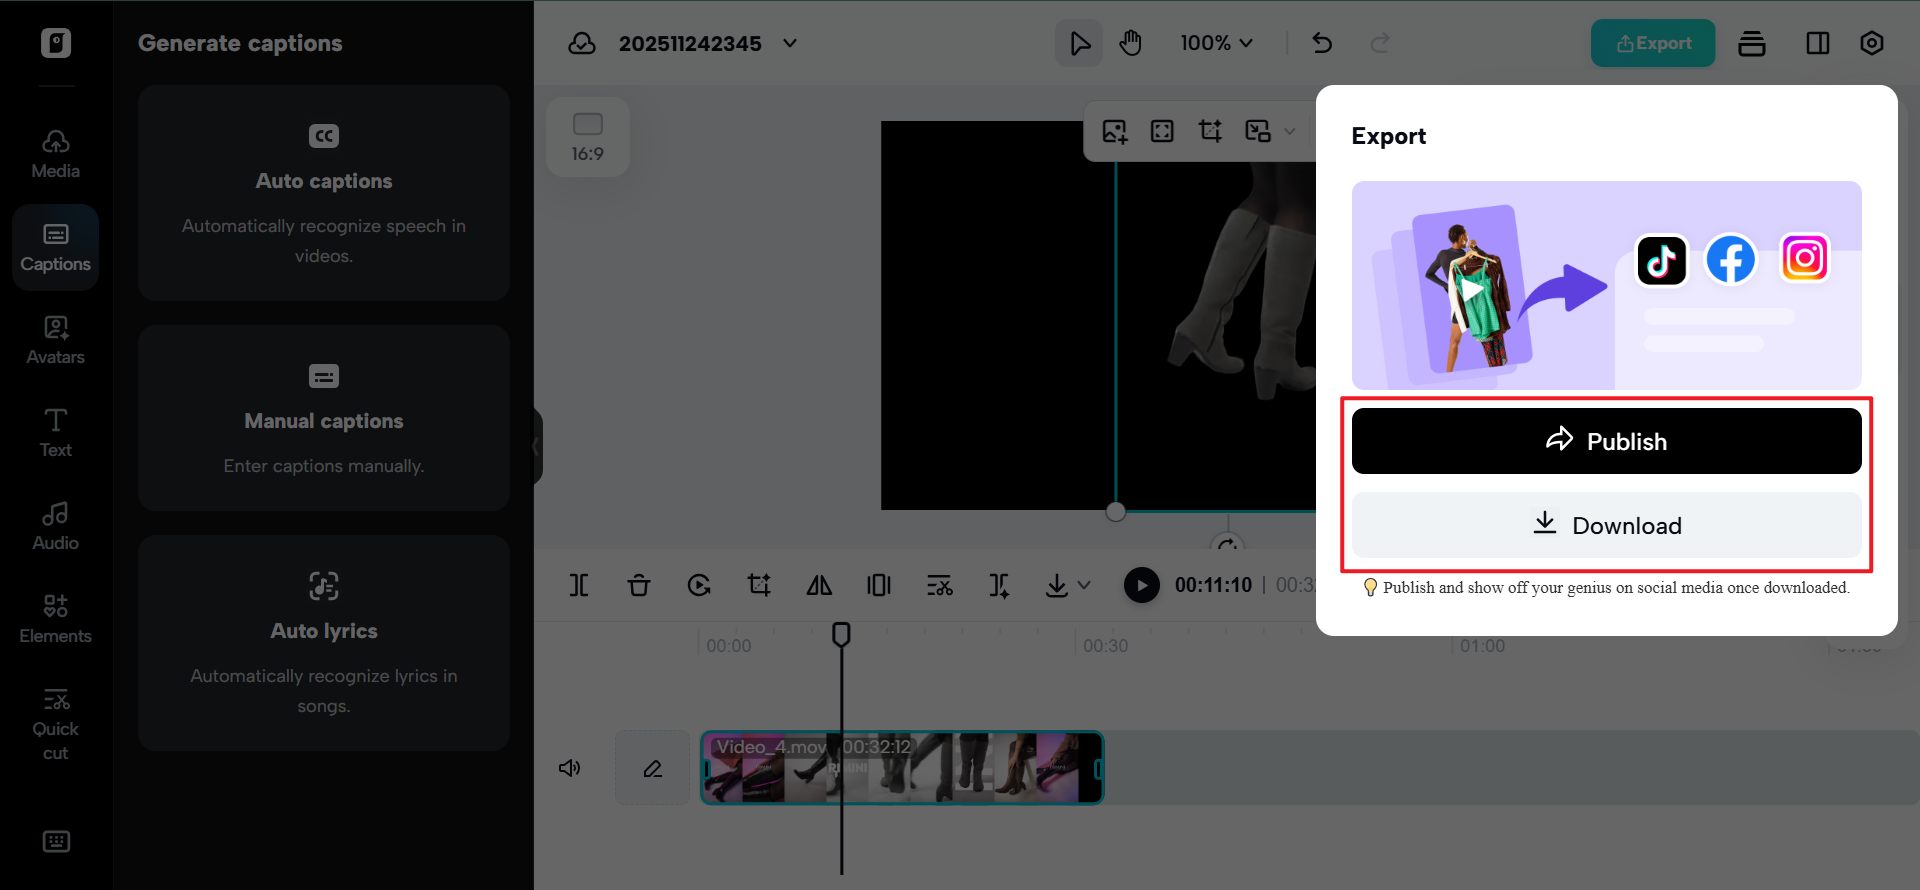This screenshot has height=890, width=1920.
Task: Select the Auto captions card
Action: pyautogui.click(x=324, y=193)
